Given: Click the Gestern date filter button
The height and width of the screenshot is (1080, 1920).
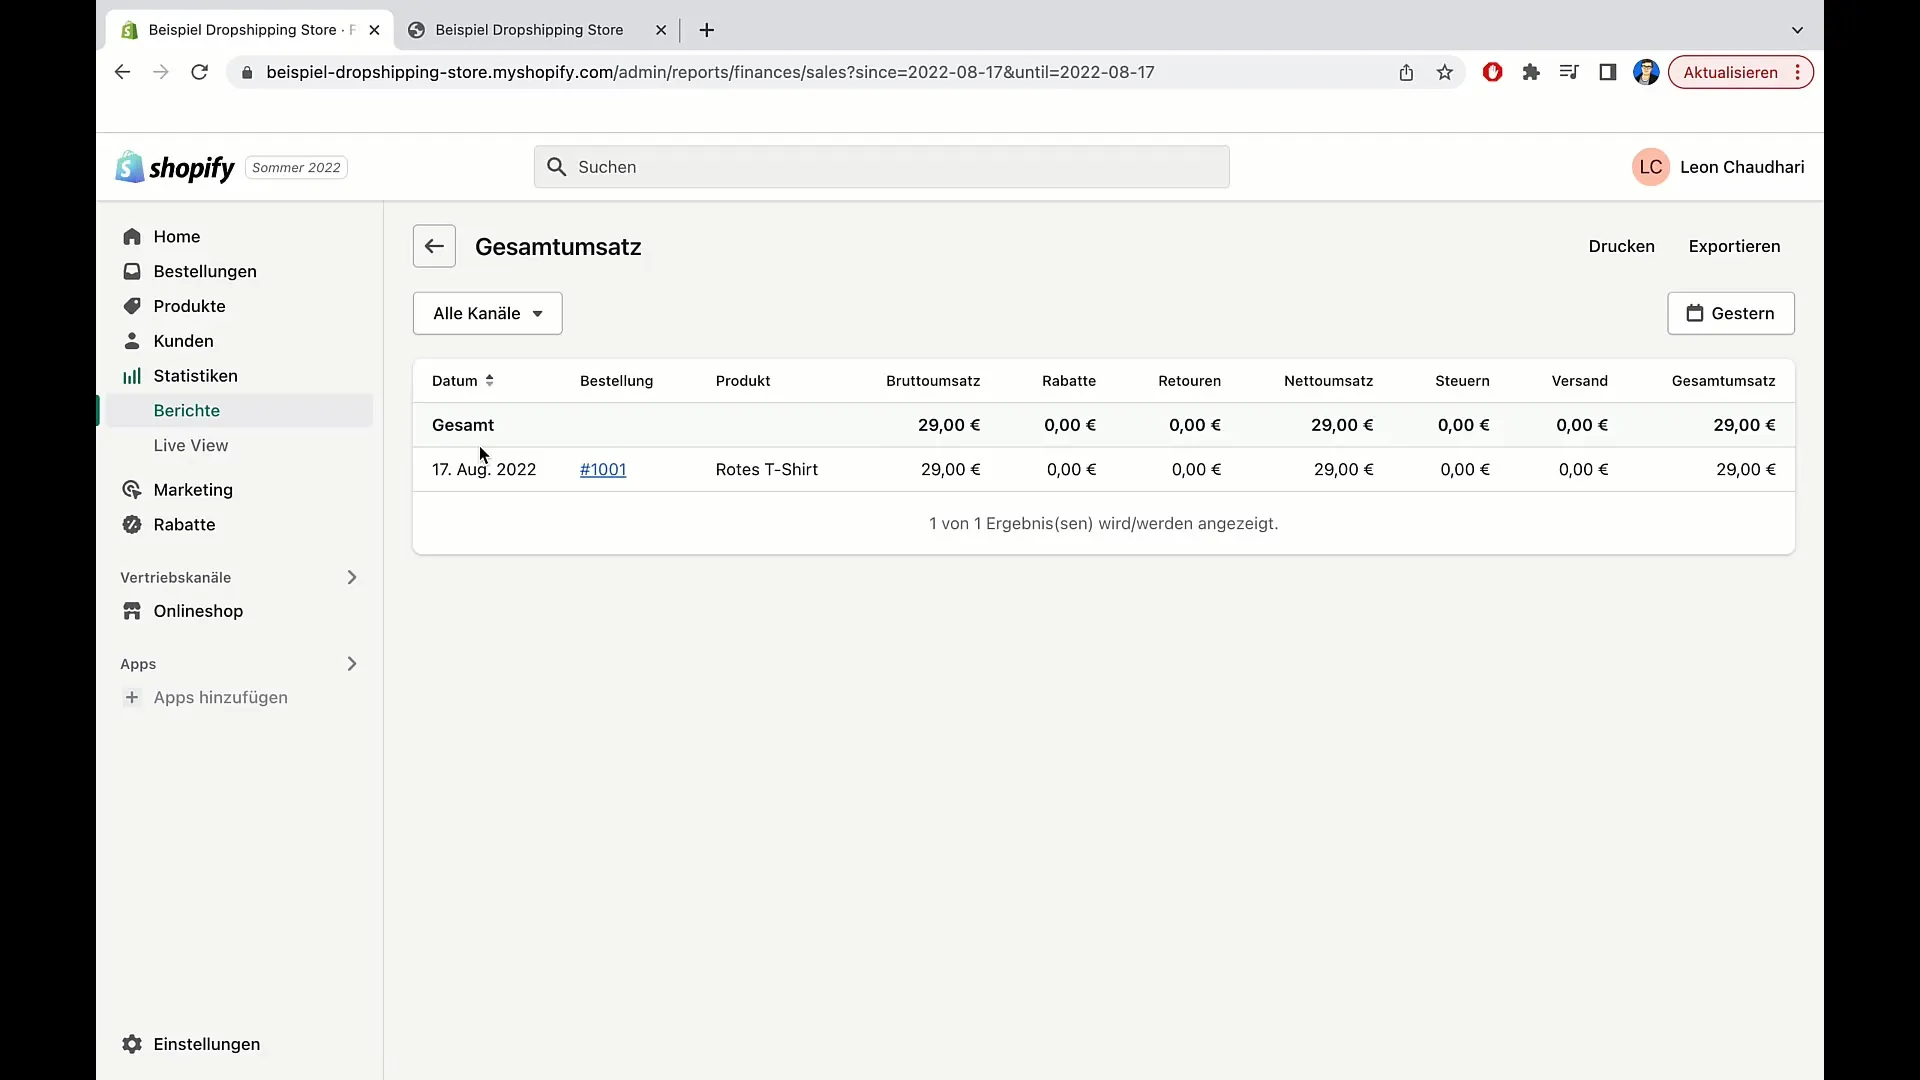Looking at the screenshot, I should [1730, 313].
